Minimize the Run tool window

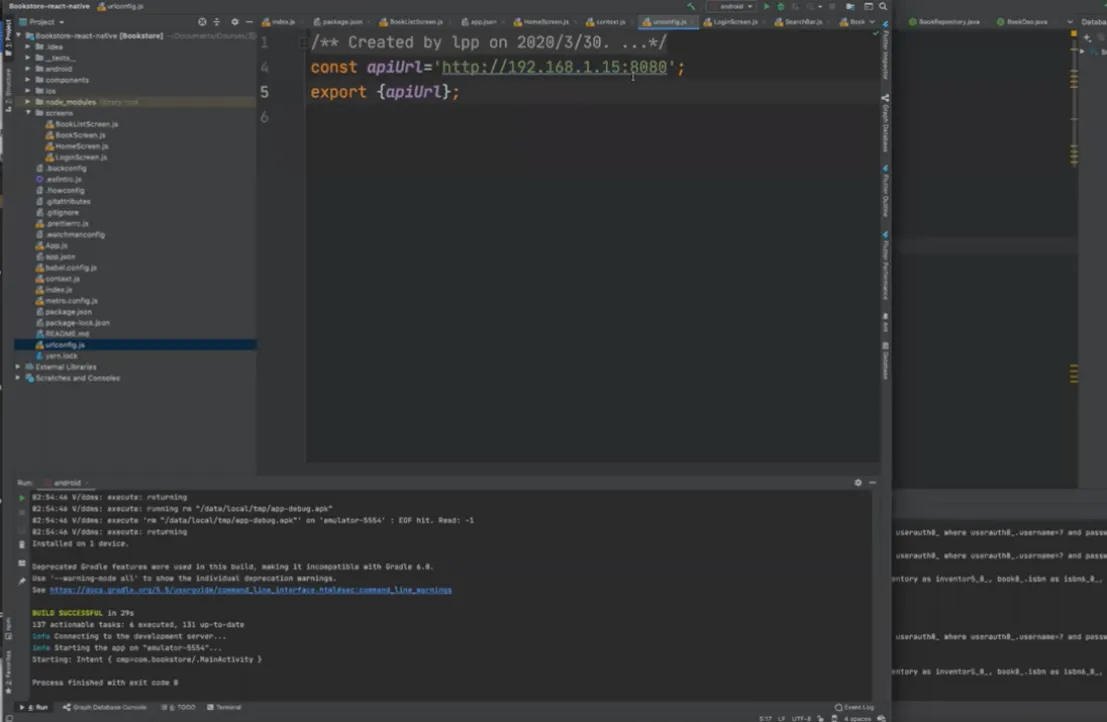pyautogui.click(x=873, y=483)
